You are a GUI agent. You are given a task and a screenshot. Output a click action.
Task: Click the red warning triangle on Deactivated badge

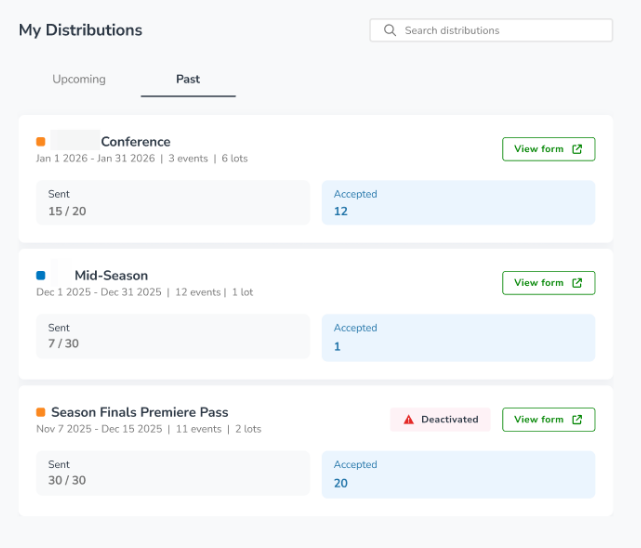408,420
